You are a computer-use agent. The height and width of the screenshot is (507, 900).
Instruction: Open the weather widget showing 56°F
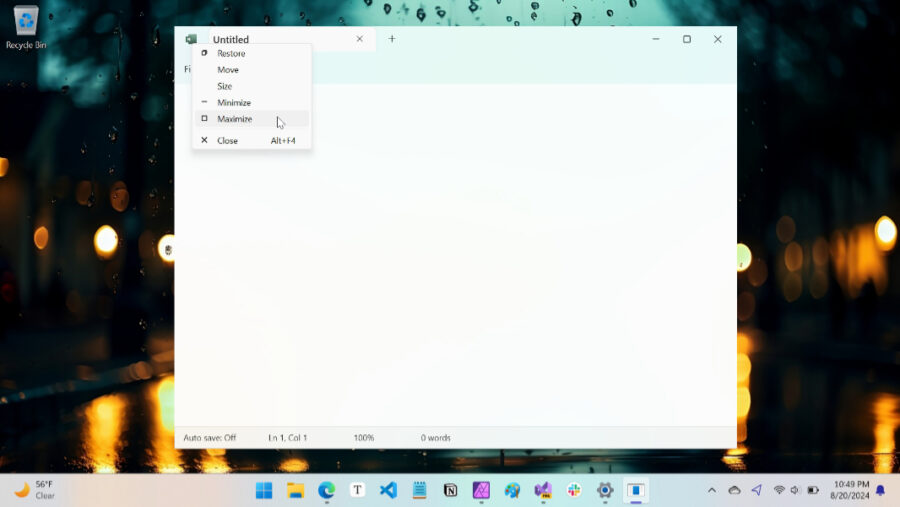click(x=34, y=490)
